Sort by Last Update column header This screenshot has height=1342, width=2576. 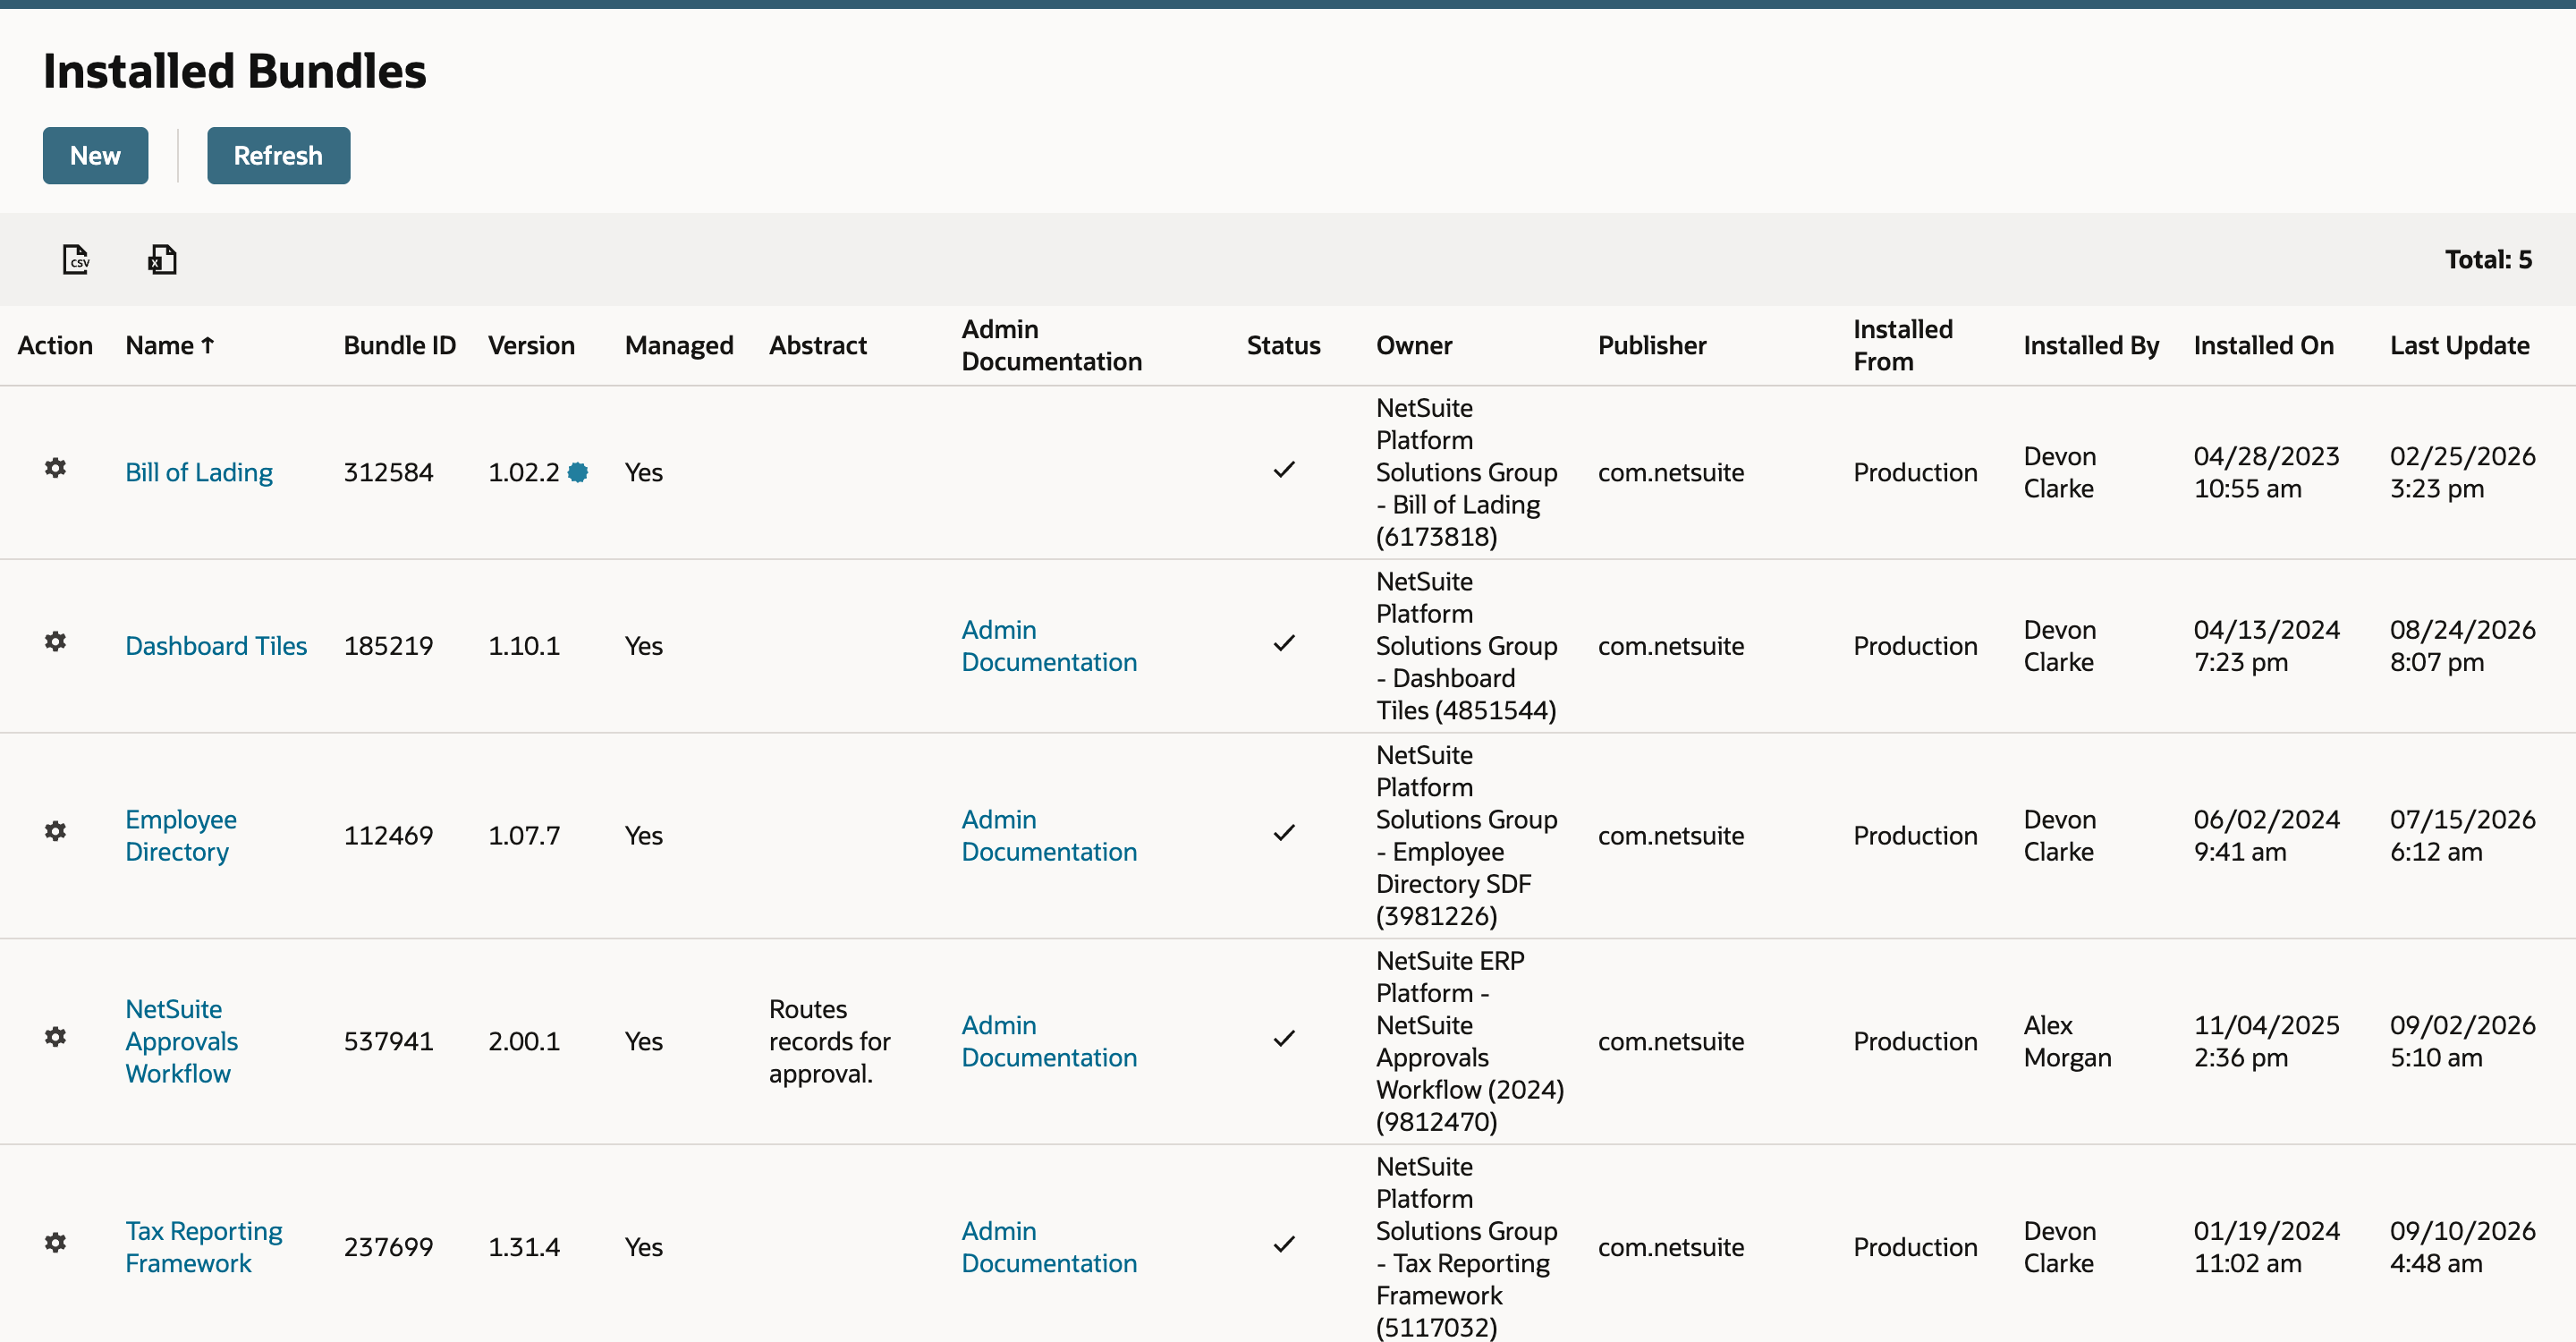[2459, 345]
